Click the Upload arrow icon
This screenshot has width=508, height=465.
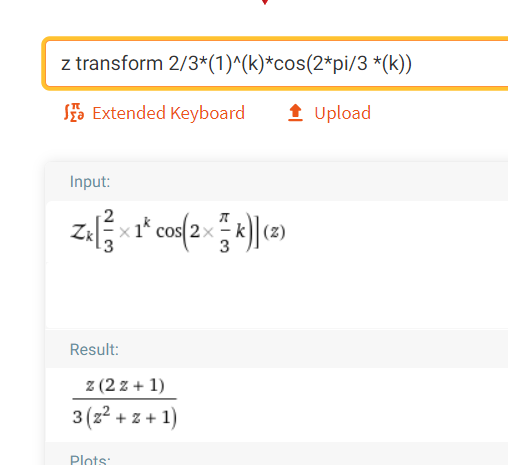click(295, 113)
